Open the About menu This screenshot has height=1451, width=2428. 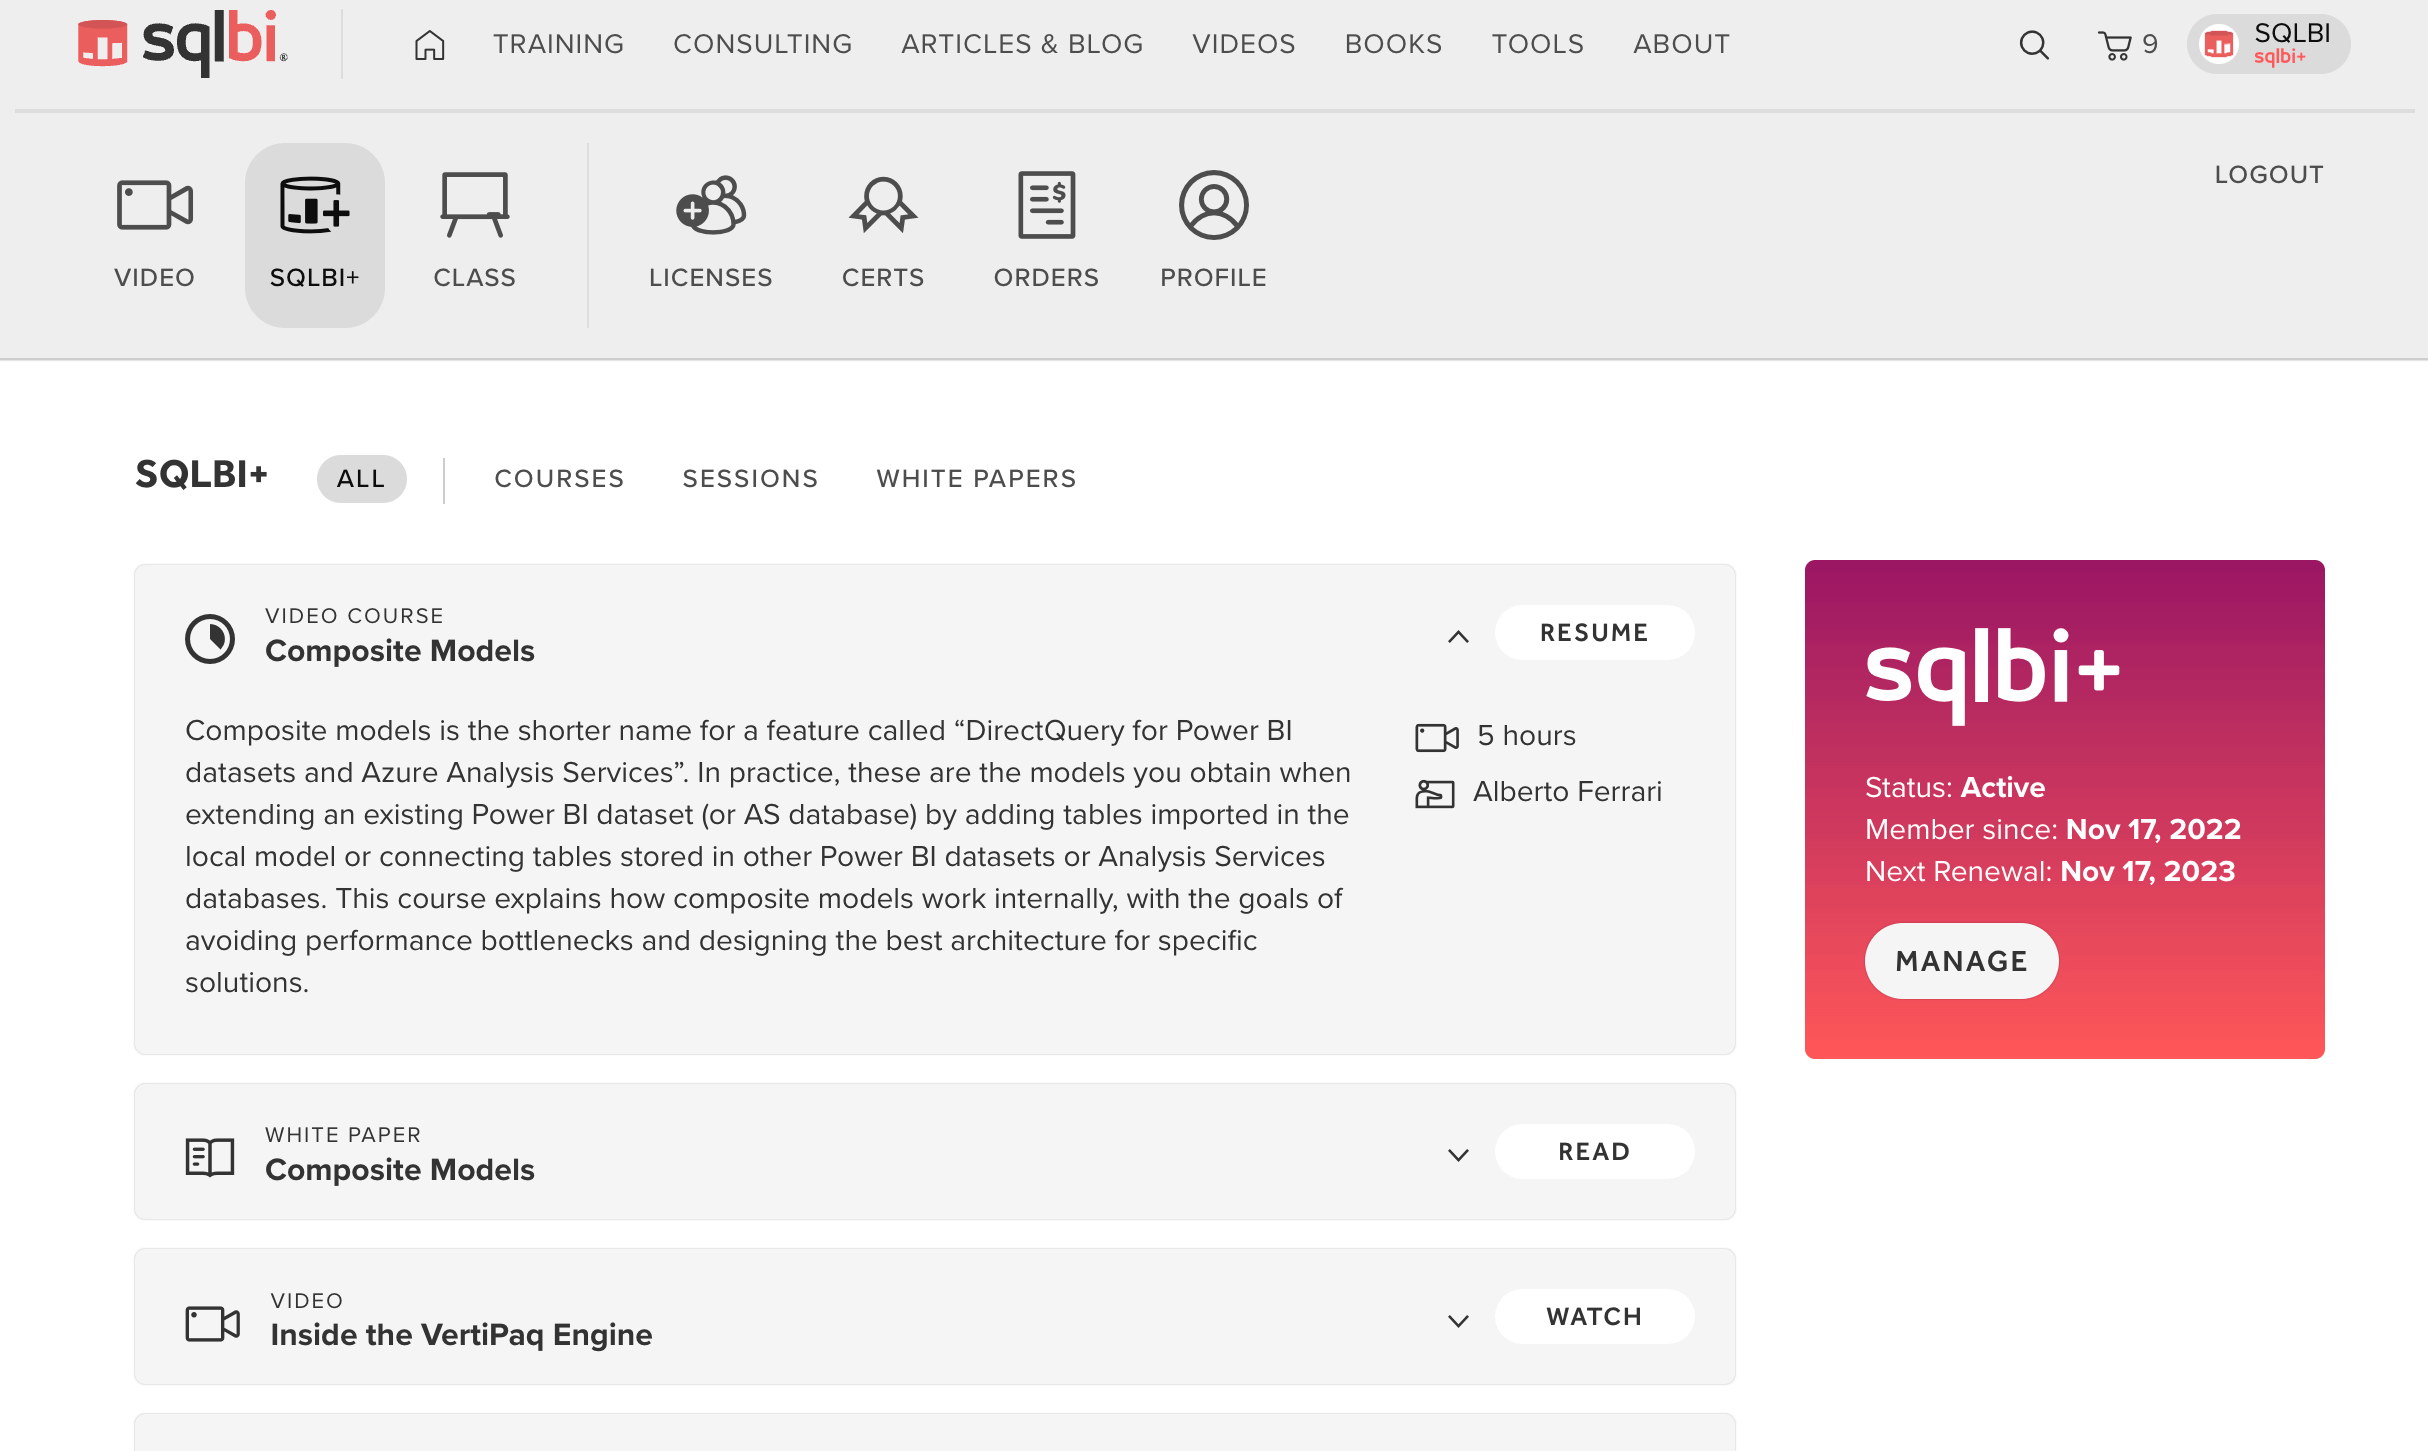pyautogui.click(x=1682, y=44)
